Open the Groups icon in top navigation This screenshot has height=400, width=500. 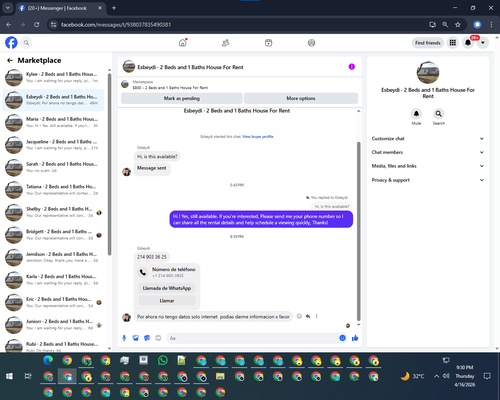[311, 43]
